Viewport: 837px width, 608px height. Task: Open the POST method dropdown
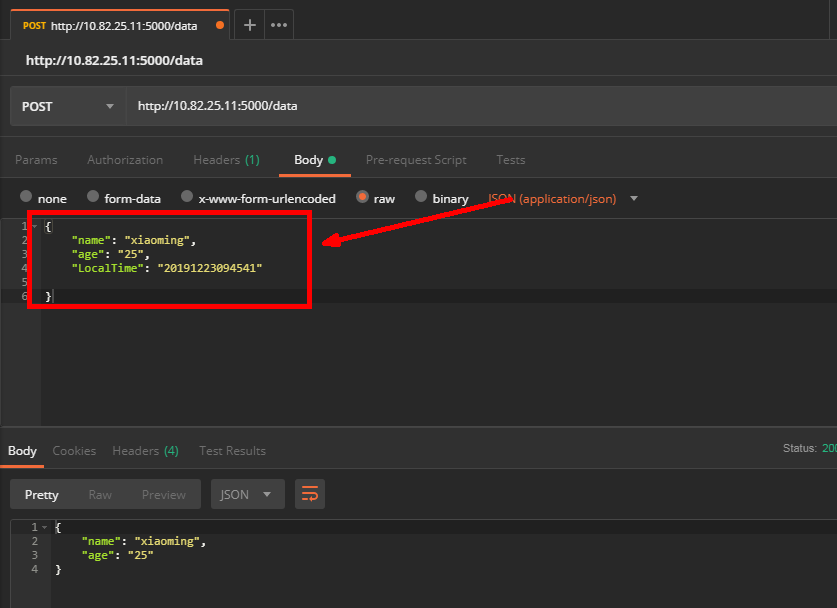68,106
